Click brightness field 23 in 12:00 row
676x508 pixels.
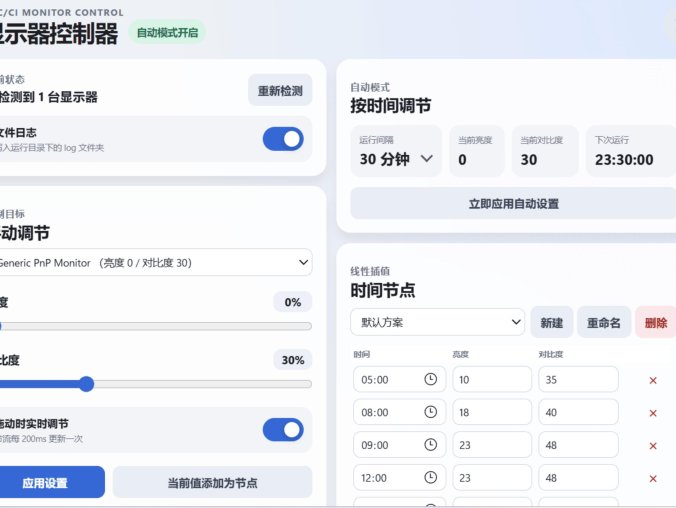(492, 477)
